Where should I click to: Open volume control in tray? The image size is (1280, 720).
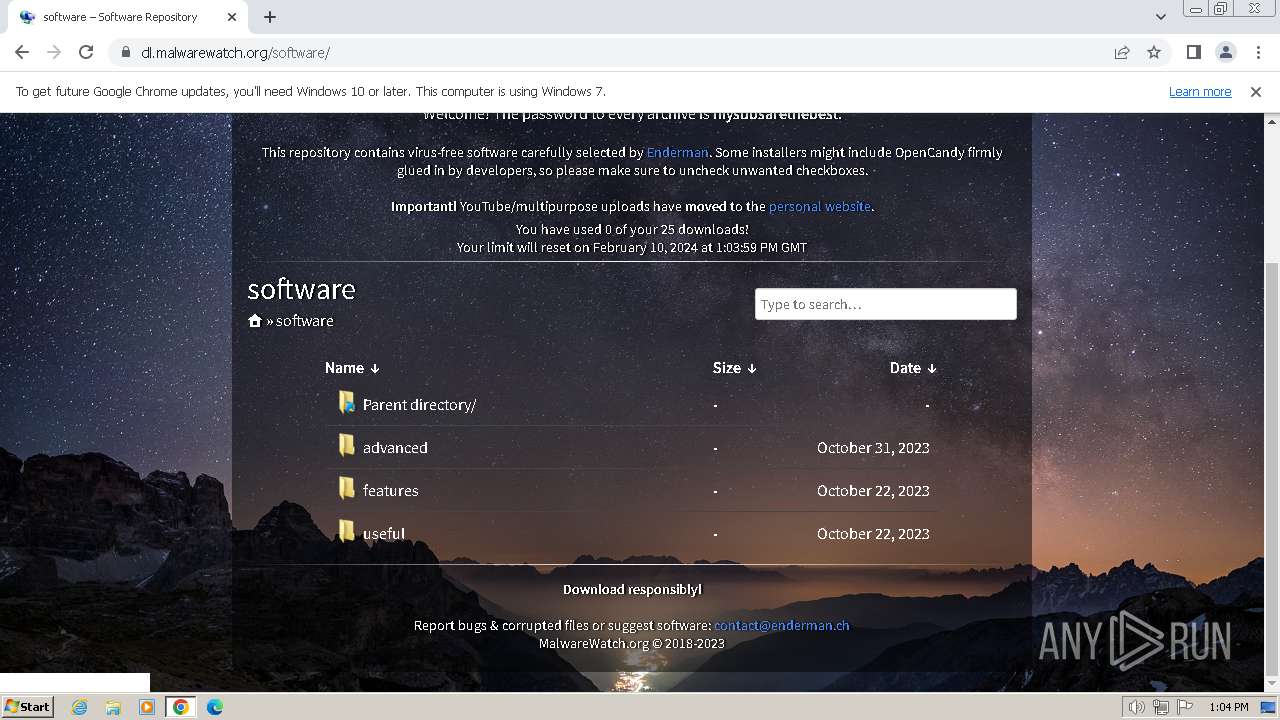(x=1137, y=707)
